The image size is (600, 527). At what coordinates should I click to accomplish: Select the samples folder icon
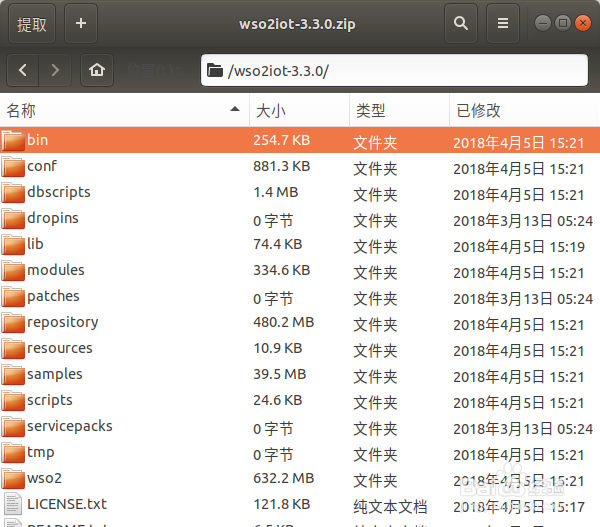click(13, 375)
